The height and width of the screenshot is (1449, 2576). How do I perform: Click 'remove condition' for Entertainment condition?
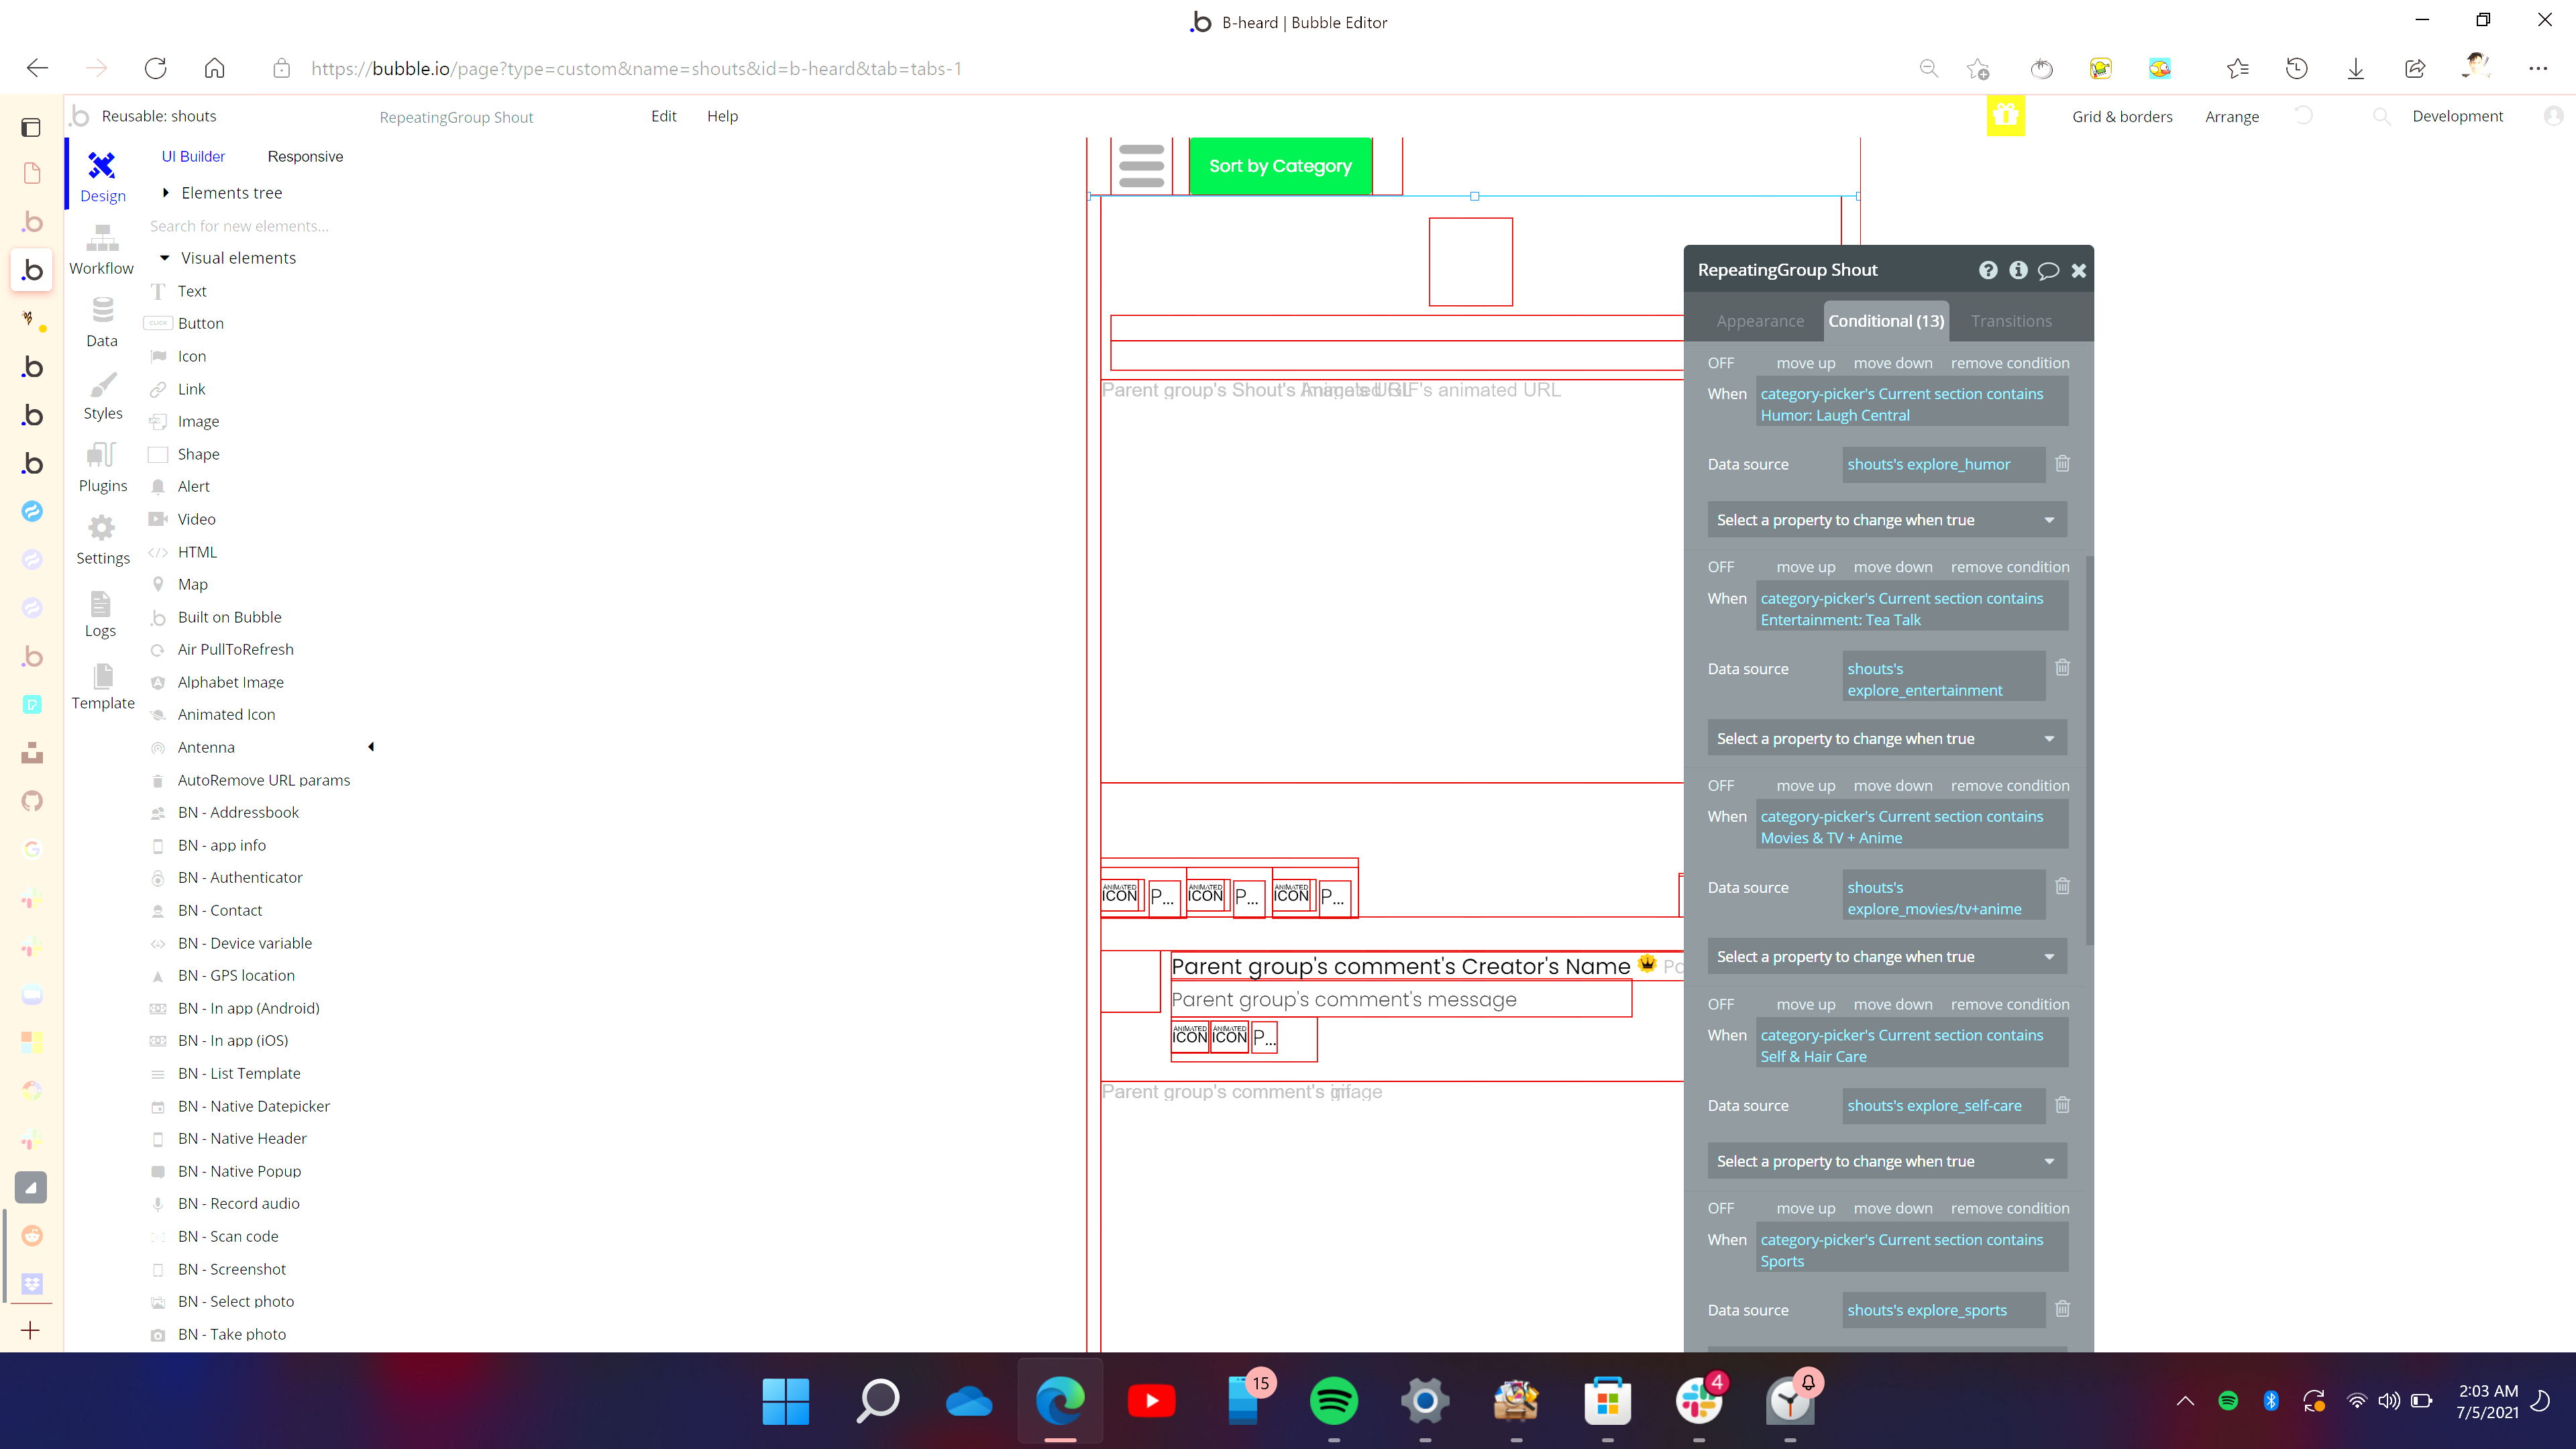tap(2009, 567)
